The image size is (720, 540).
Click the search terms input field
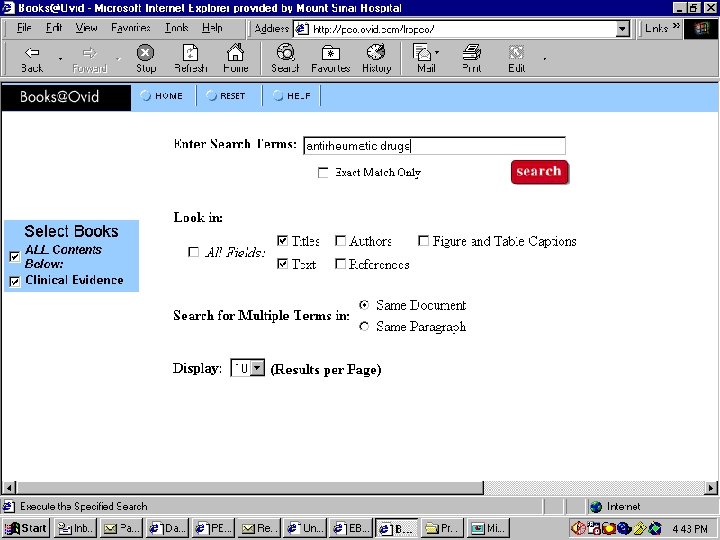[434, 146]
